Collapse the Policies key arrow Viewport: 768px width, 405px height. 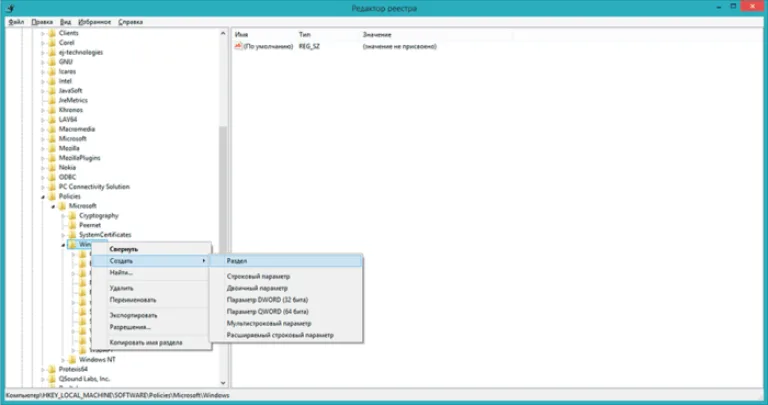coord(43,197)
